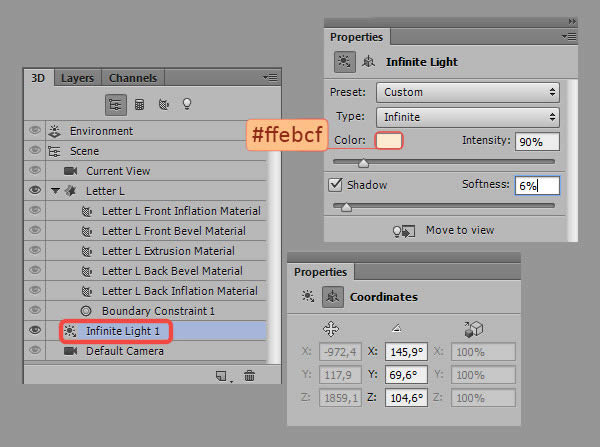Click Properties tab of Infinite Light panel
The height and width of the screenshot is (447, 600).
(x=356, y=37)
